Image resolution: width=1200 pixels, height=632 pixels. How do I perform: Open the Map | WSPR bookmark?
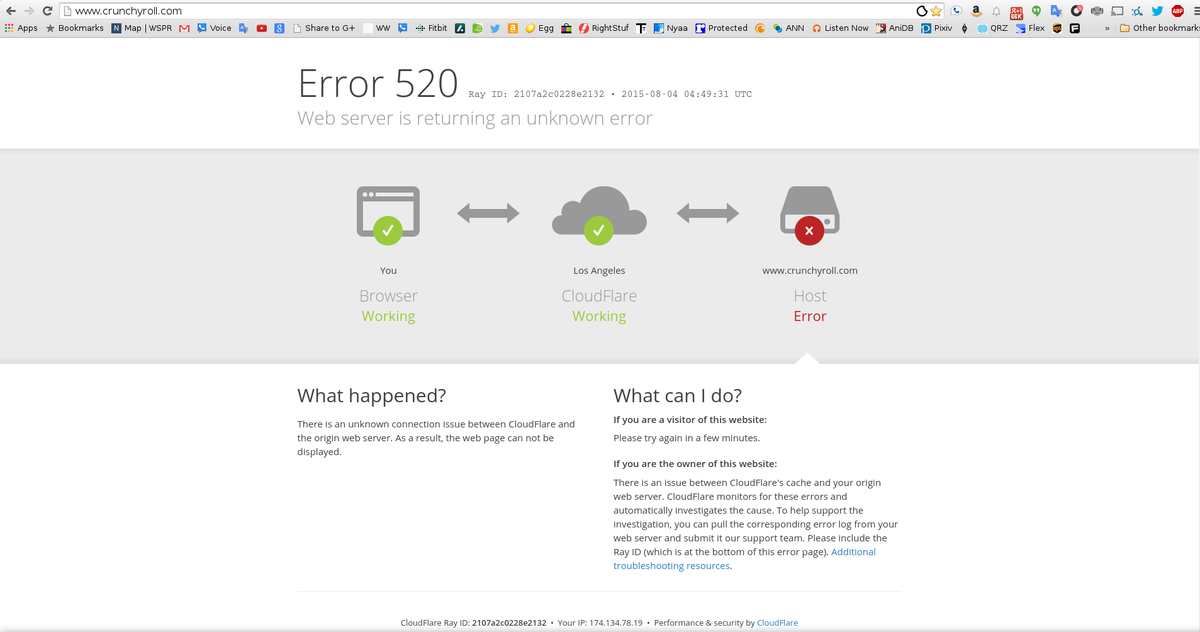click(142, 28)
